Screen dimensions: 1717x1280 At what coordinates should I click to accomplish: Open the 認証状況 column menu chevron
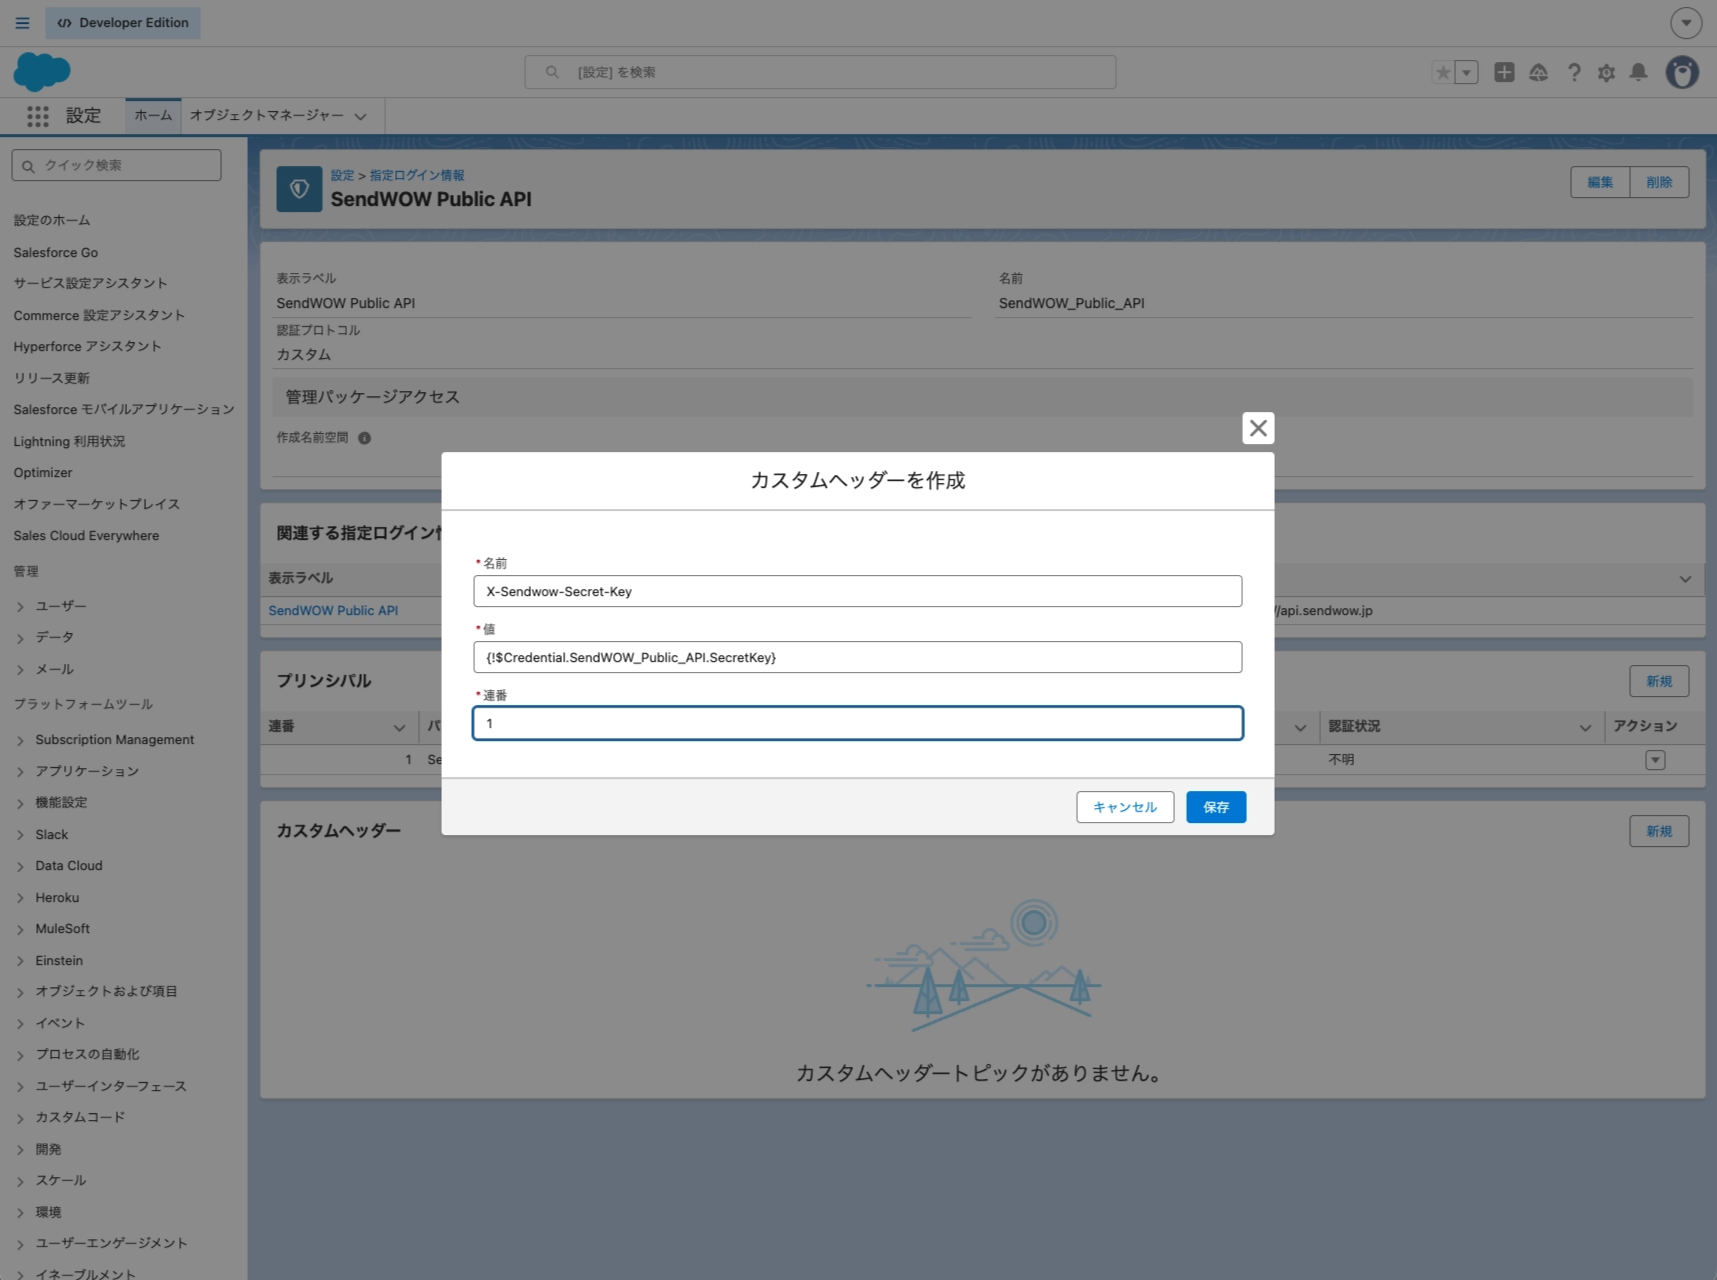[1585, 727]
